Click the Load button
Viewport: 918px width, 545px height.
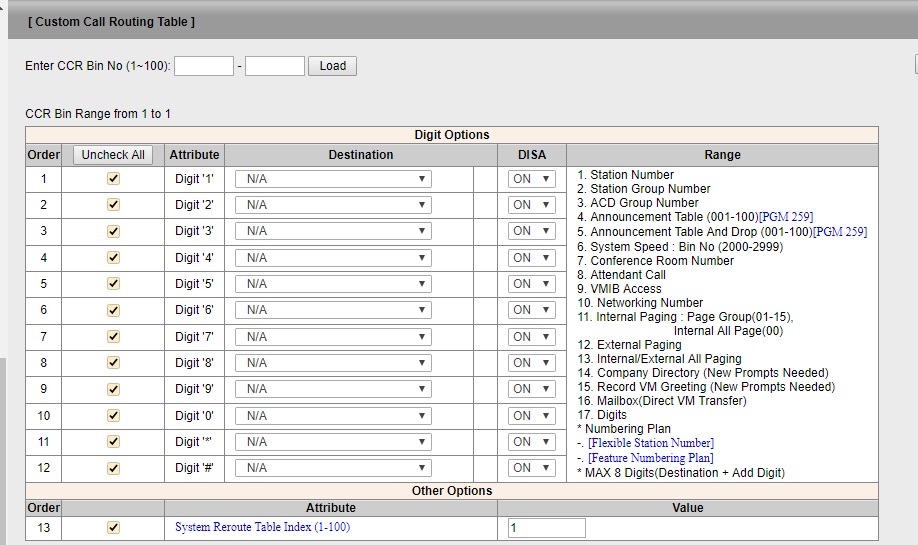click(332, 66)
